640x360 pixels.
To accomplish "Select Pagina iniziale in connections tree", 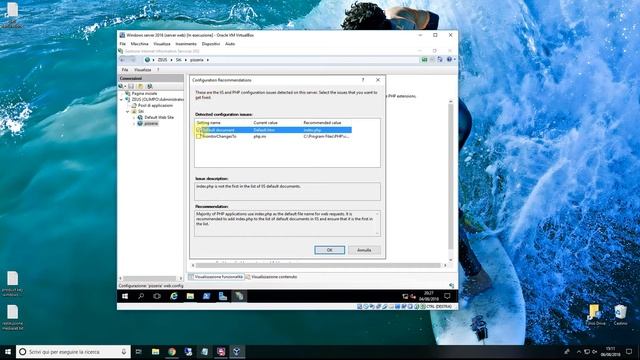I will 144,93.
